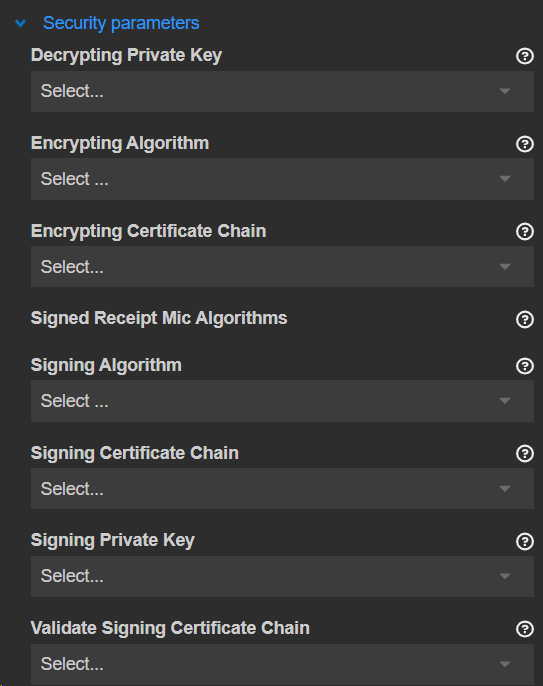Show help for Encrypting Algorithm
The height and width of the screenshot is (686, 543).
click(x=525, y=144)
